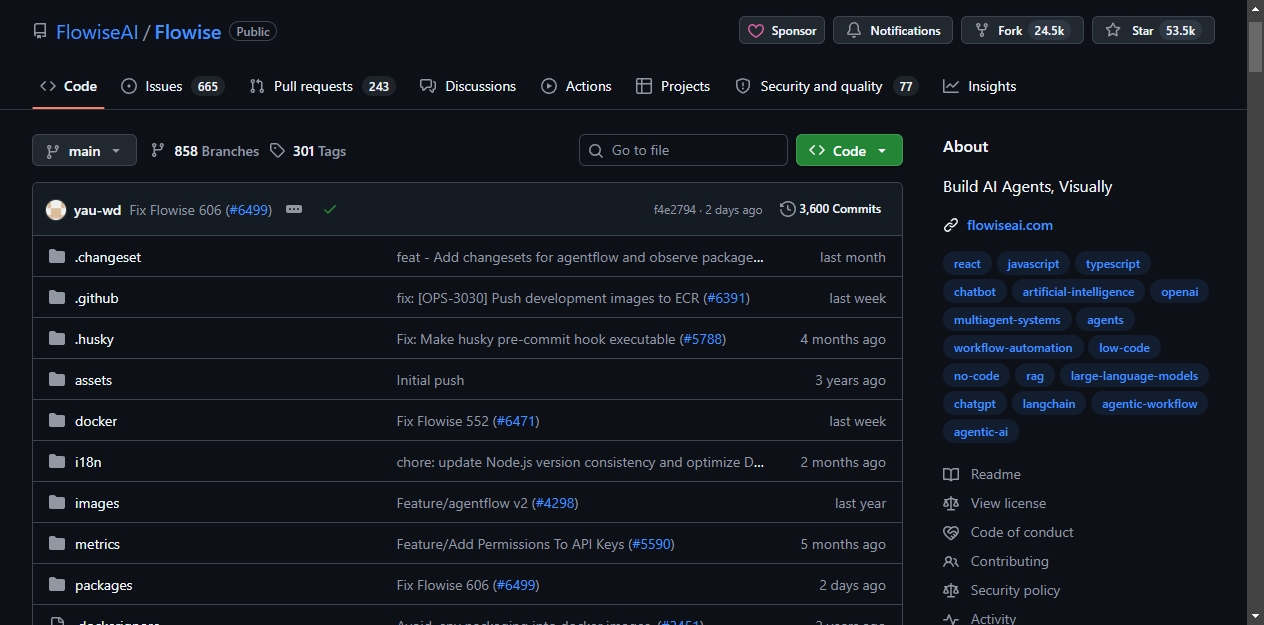
Task: Open the Flowise repository name link
Action: pyautogui.click(x=188, y=32)
